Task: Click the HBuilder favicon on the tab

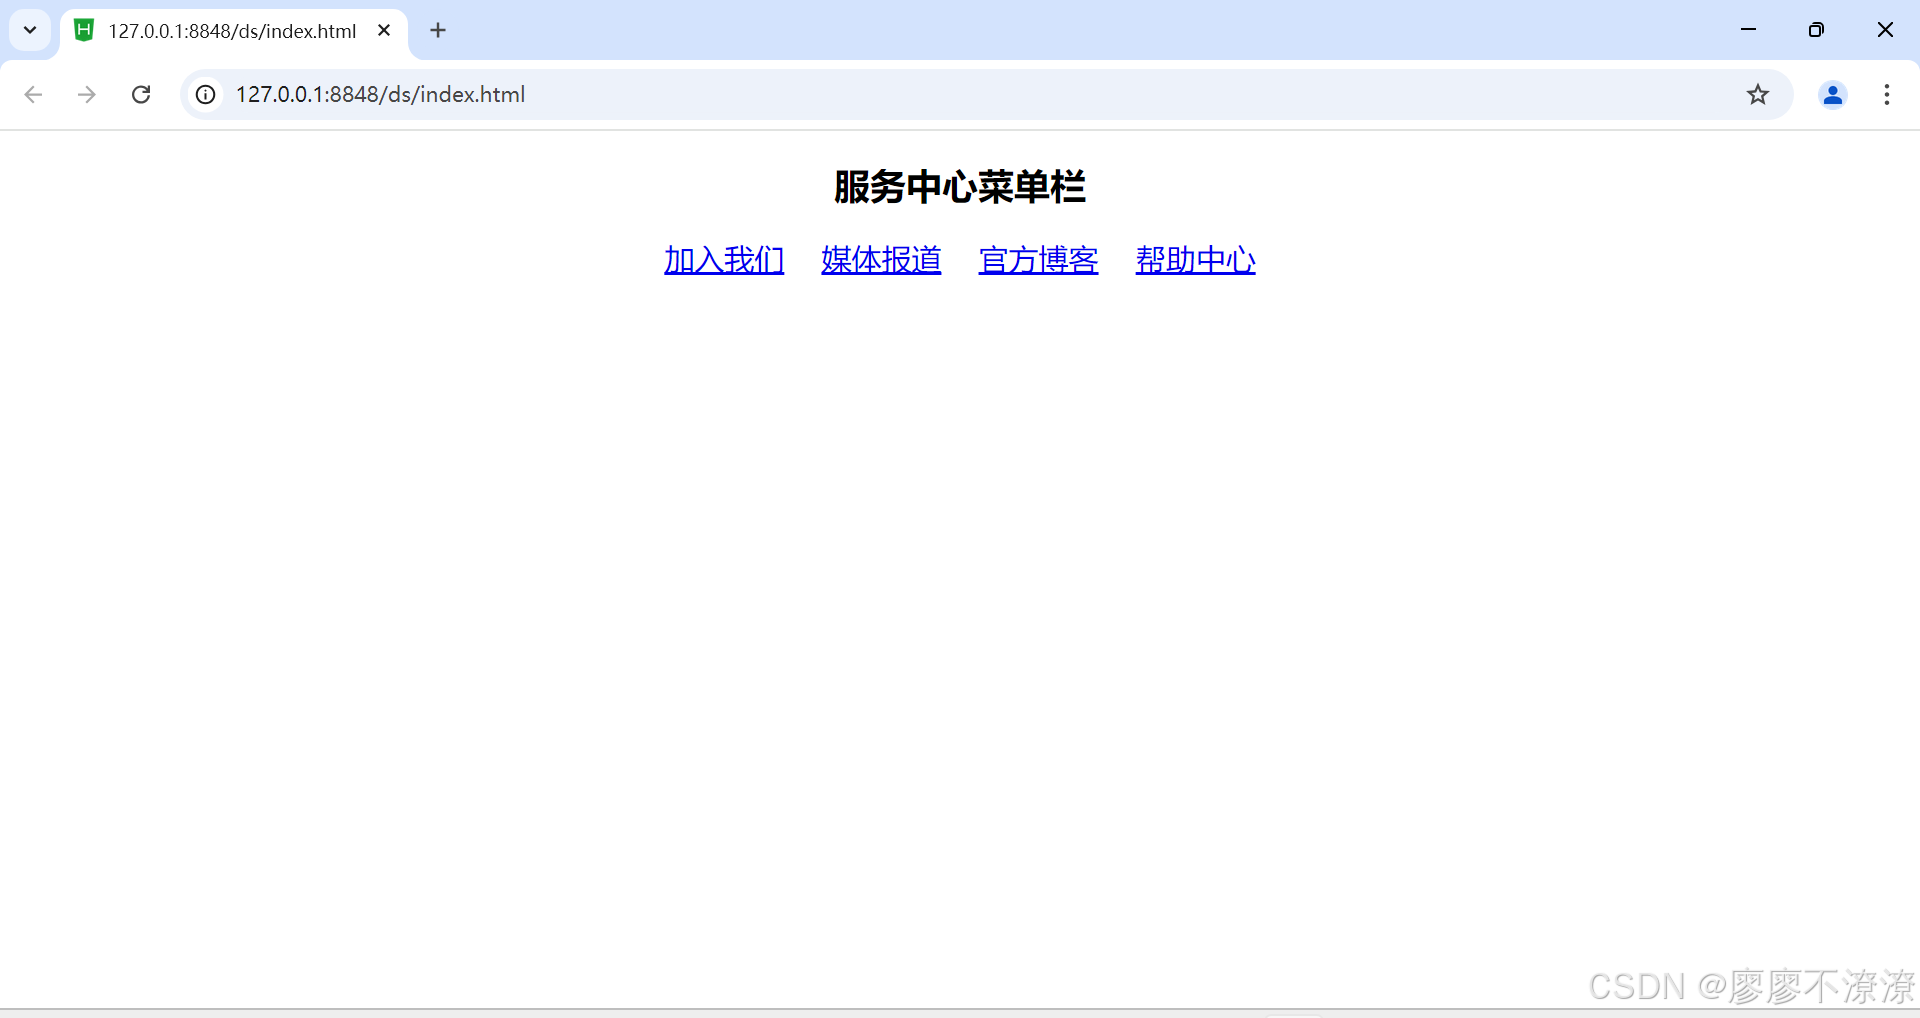Action: coord(85,30)
